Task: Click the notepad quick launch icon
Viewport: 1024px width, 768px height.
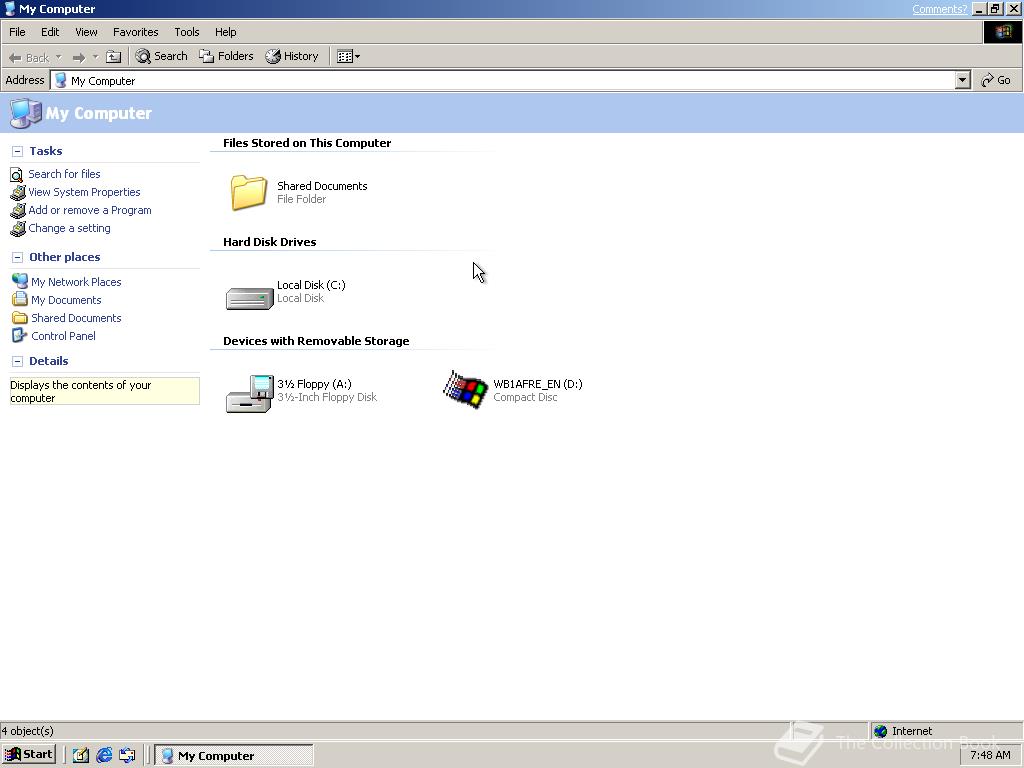Action: 80,755
